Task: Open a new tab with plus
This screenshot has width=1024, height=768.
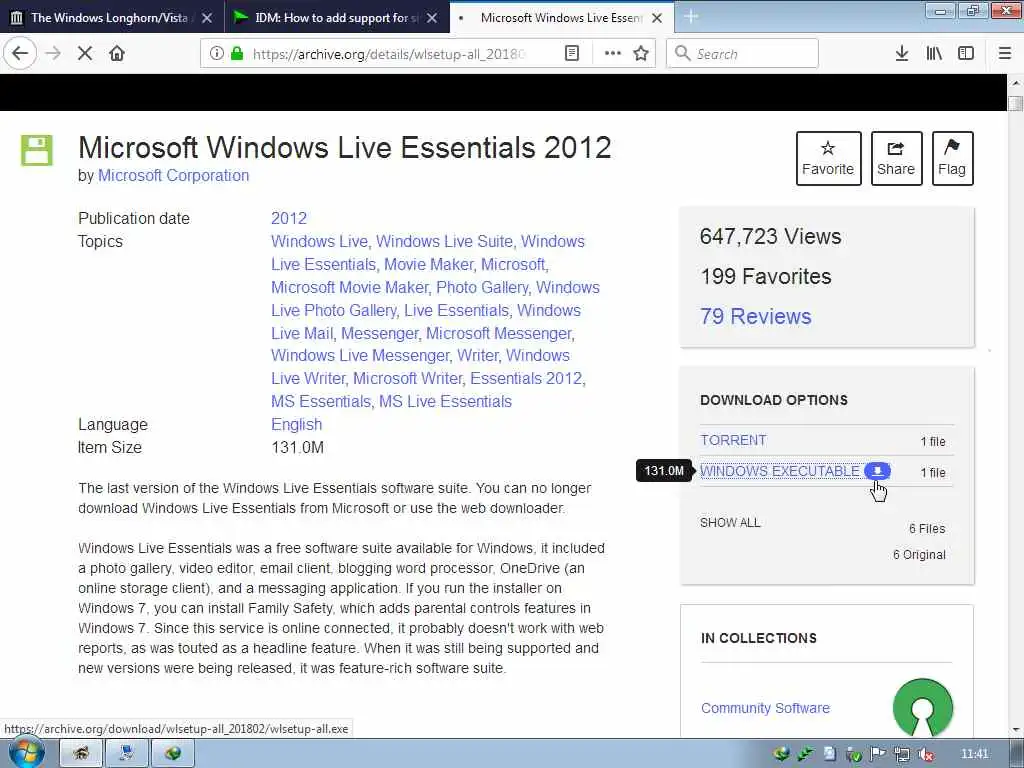Action: click(691, 18)
